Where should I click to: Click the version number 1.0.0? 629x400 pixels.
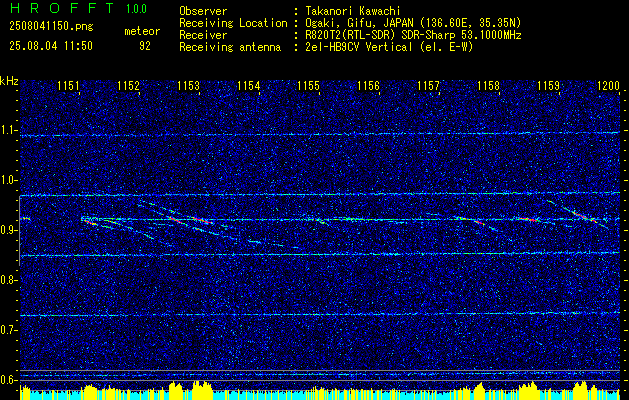pyautogui.click(x=136, y=9)
